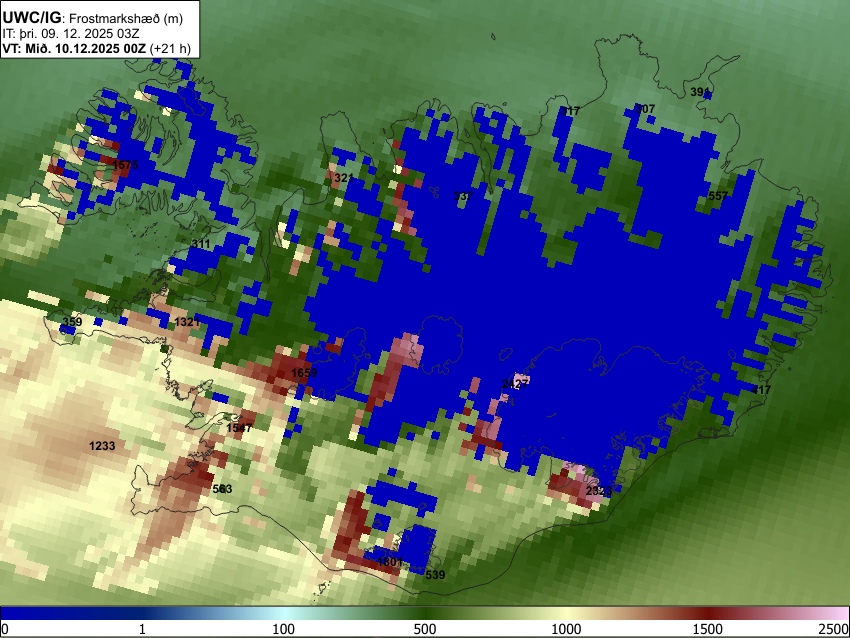Click the 563 value on the southwest peninsula
This screenshot has height=638, width=850.
coord(222,489)
